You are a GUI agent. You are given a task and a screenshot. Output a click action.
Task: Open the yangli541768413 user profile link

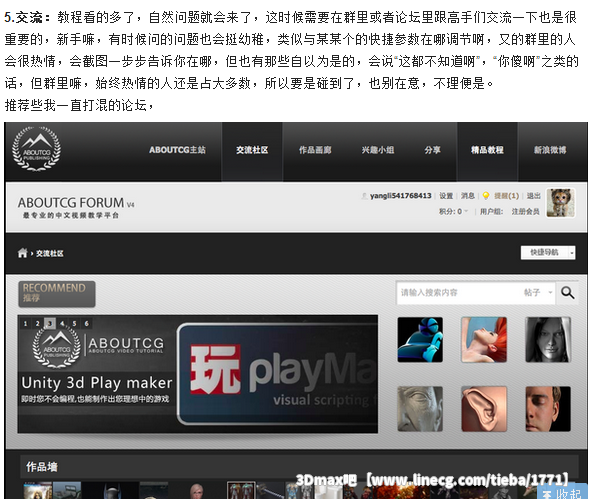point(400,196)
